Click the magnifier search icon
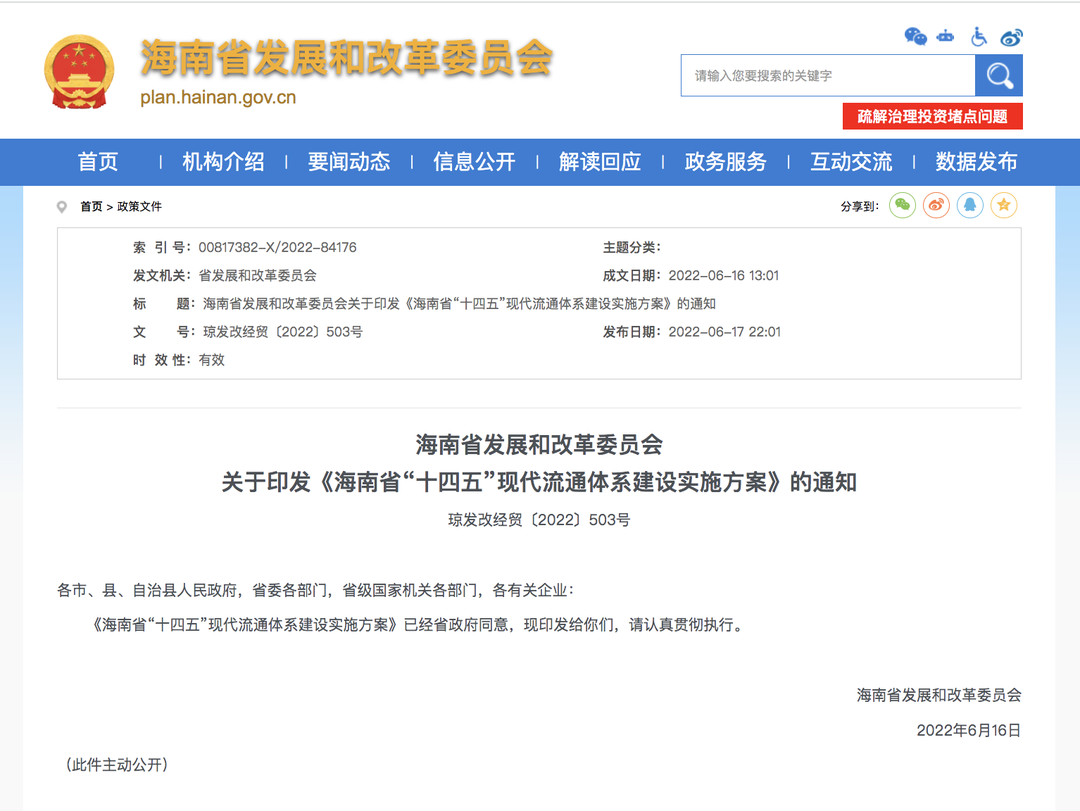Screen dimensions: 1080x811 pos(998,74)
